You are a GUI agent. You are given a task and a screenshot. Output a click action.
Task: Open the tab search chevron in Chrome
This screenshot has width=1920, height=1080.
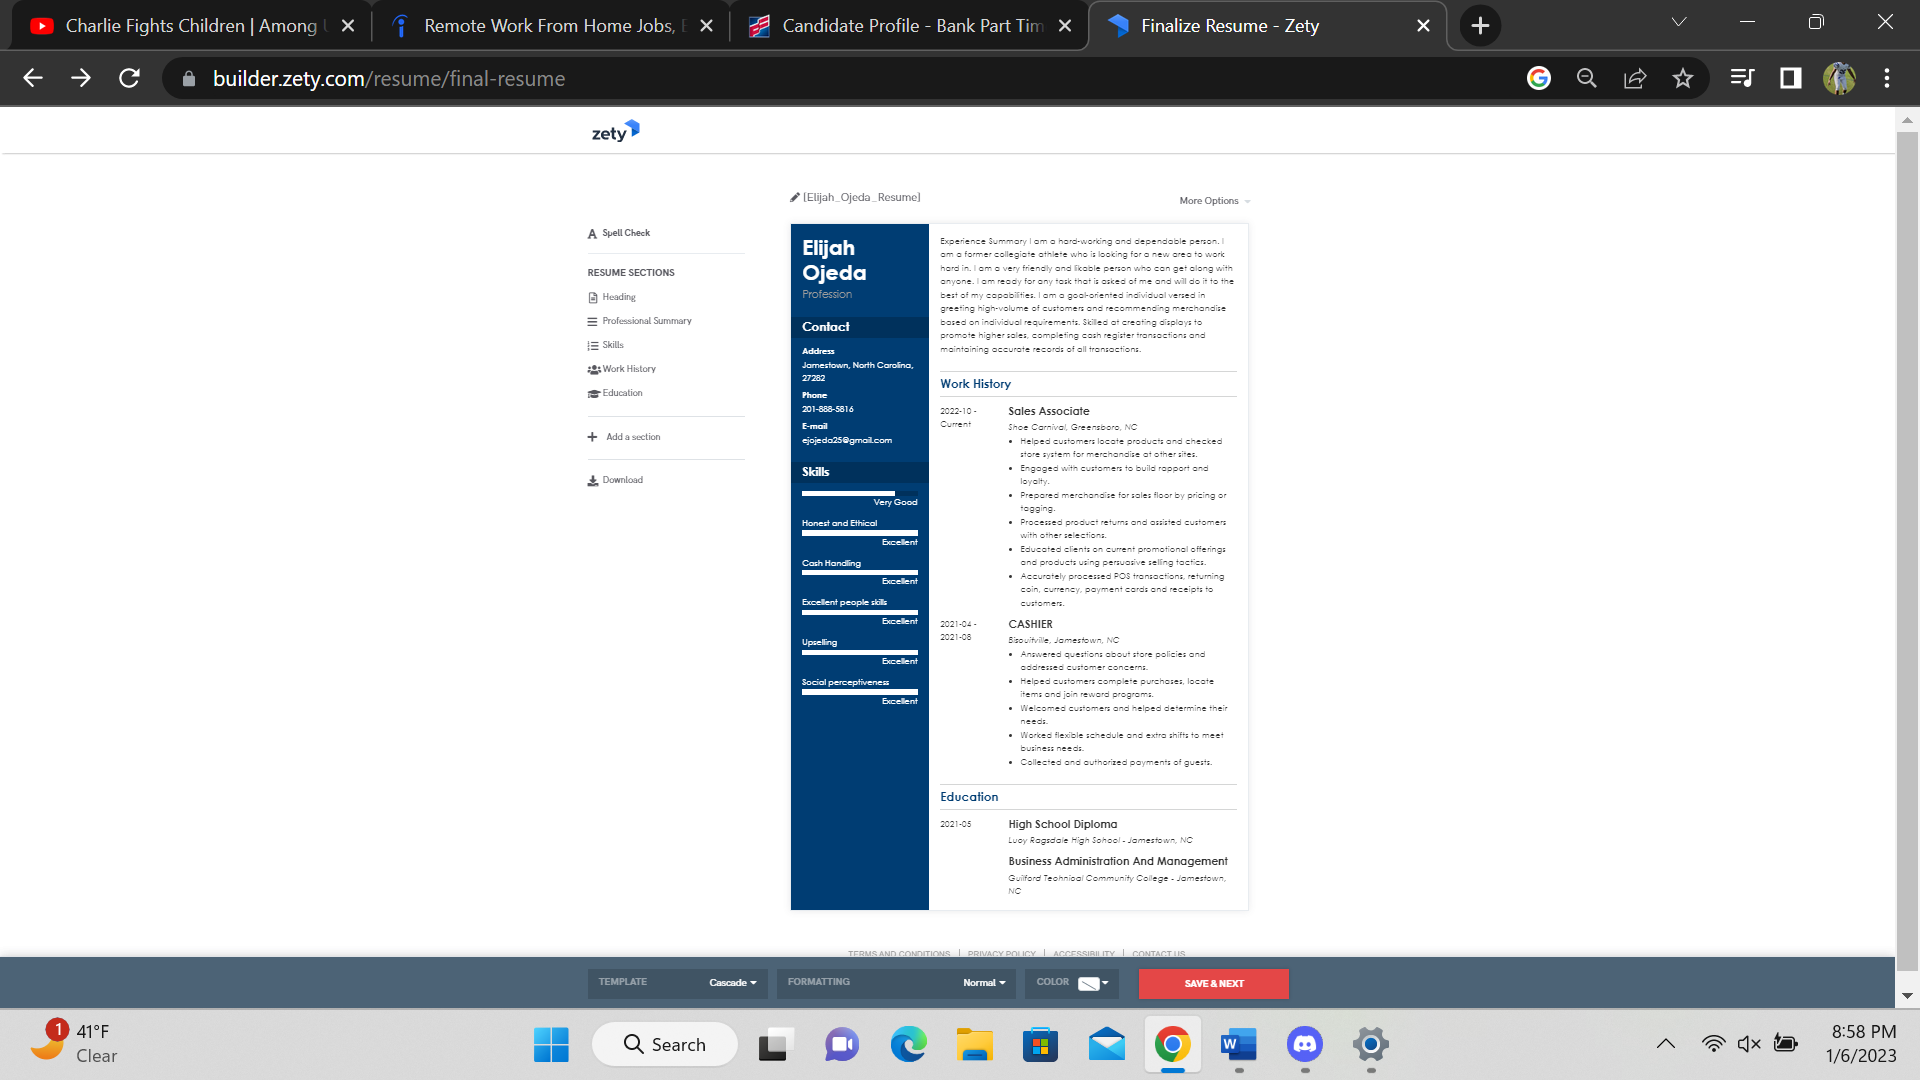(x=1679, y=22)
